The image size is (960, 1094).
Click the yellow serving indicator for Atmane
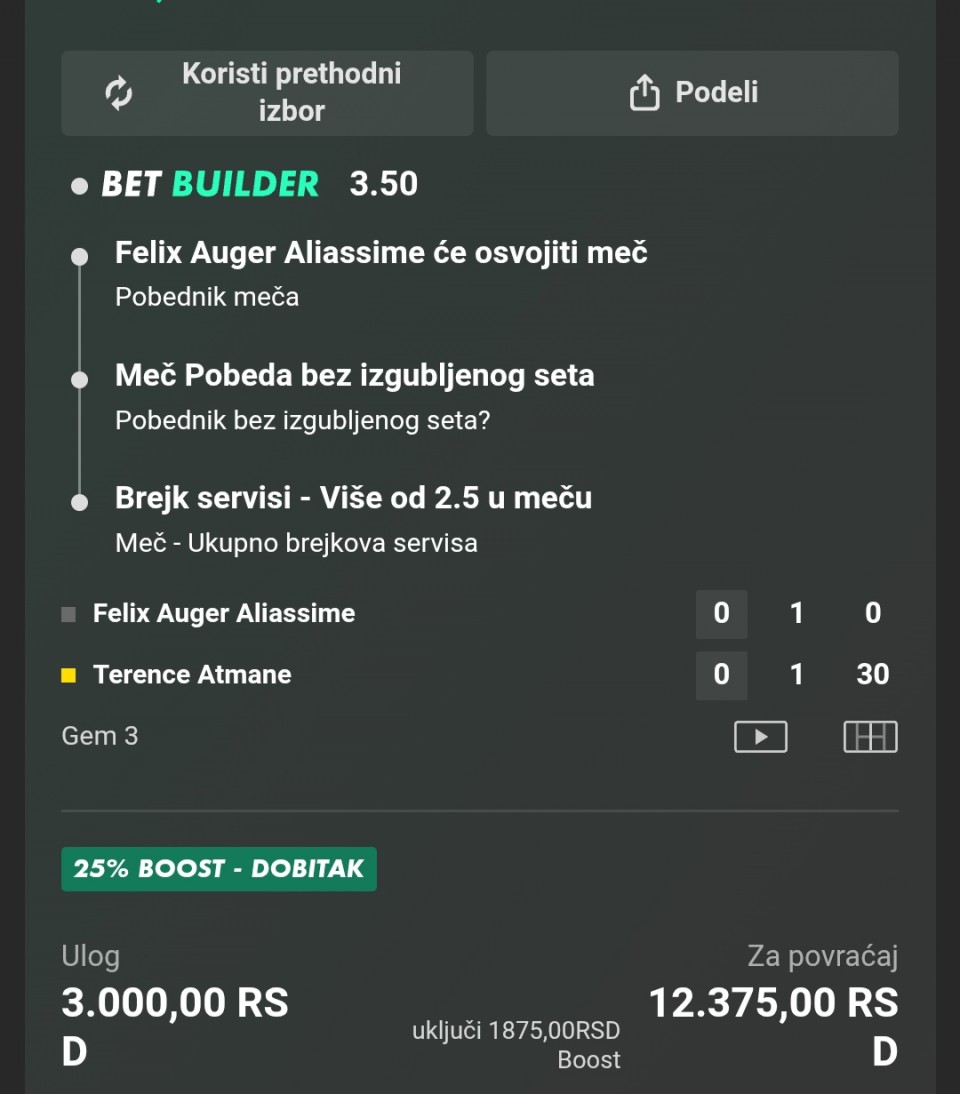[x=69, y=676]
